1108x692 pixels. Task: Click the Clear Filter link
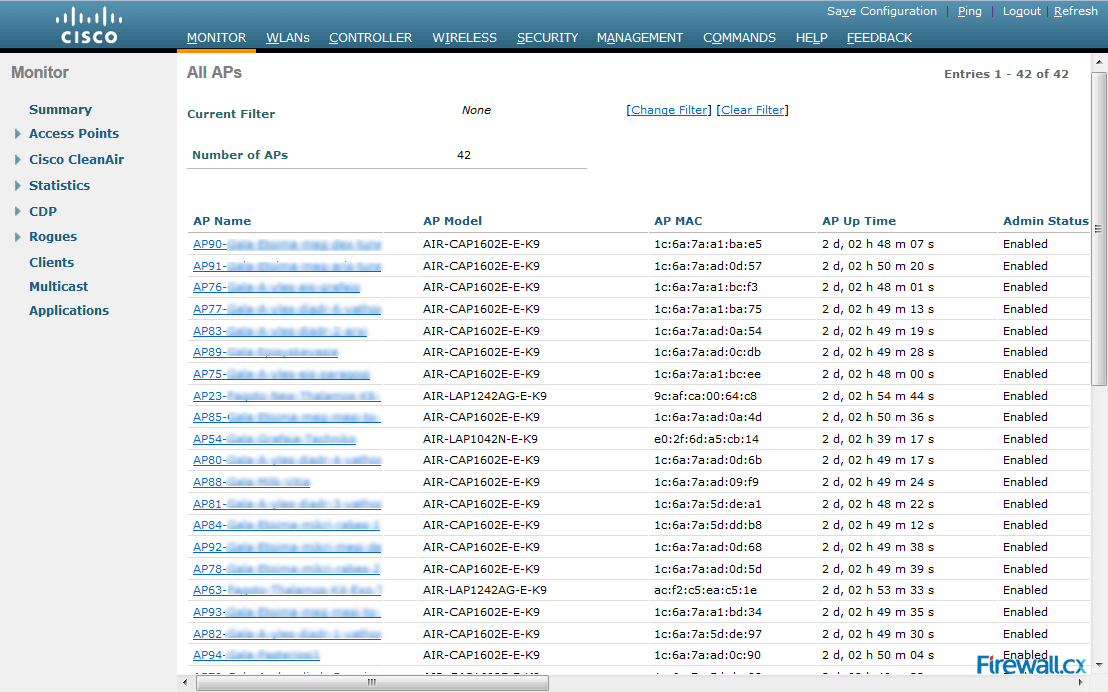click(x=753, y=110)
